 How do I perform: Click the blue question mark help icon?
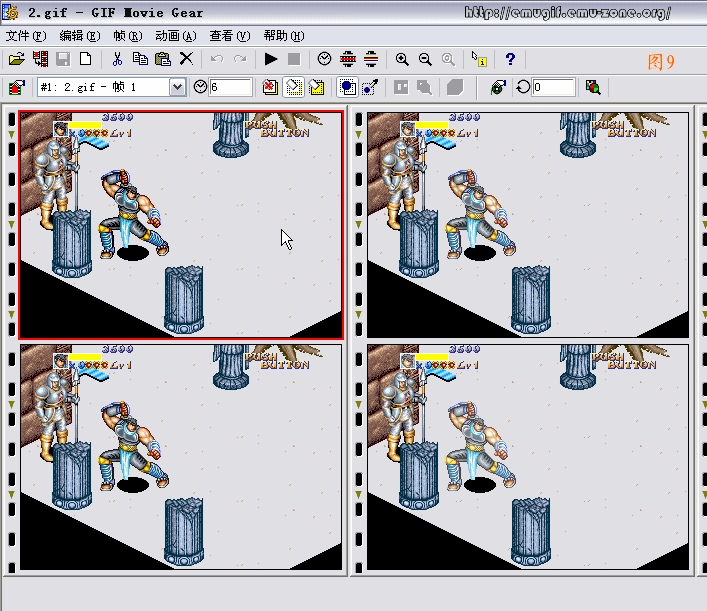click(x=510, y=59)
